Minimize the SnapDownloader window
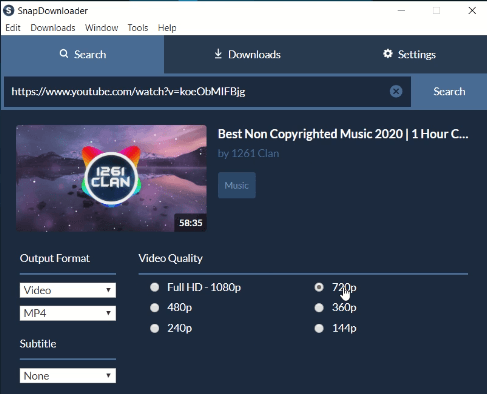Screen dimensions: 487x394 pyautogui.click(x=401, y=10)
